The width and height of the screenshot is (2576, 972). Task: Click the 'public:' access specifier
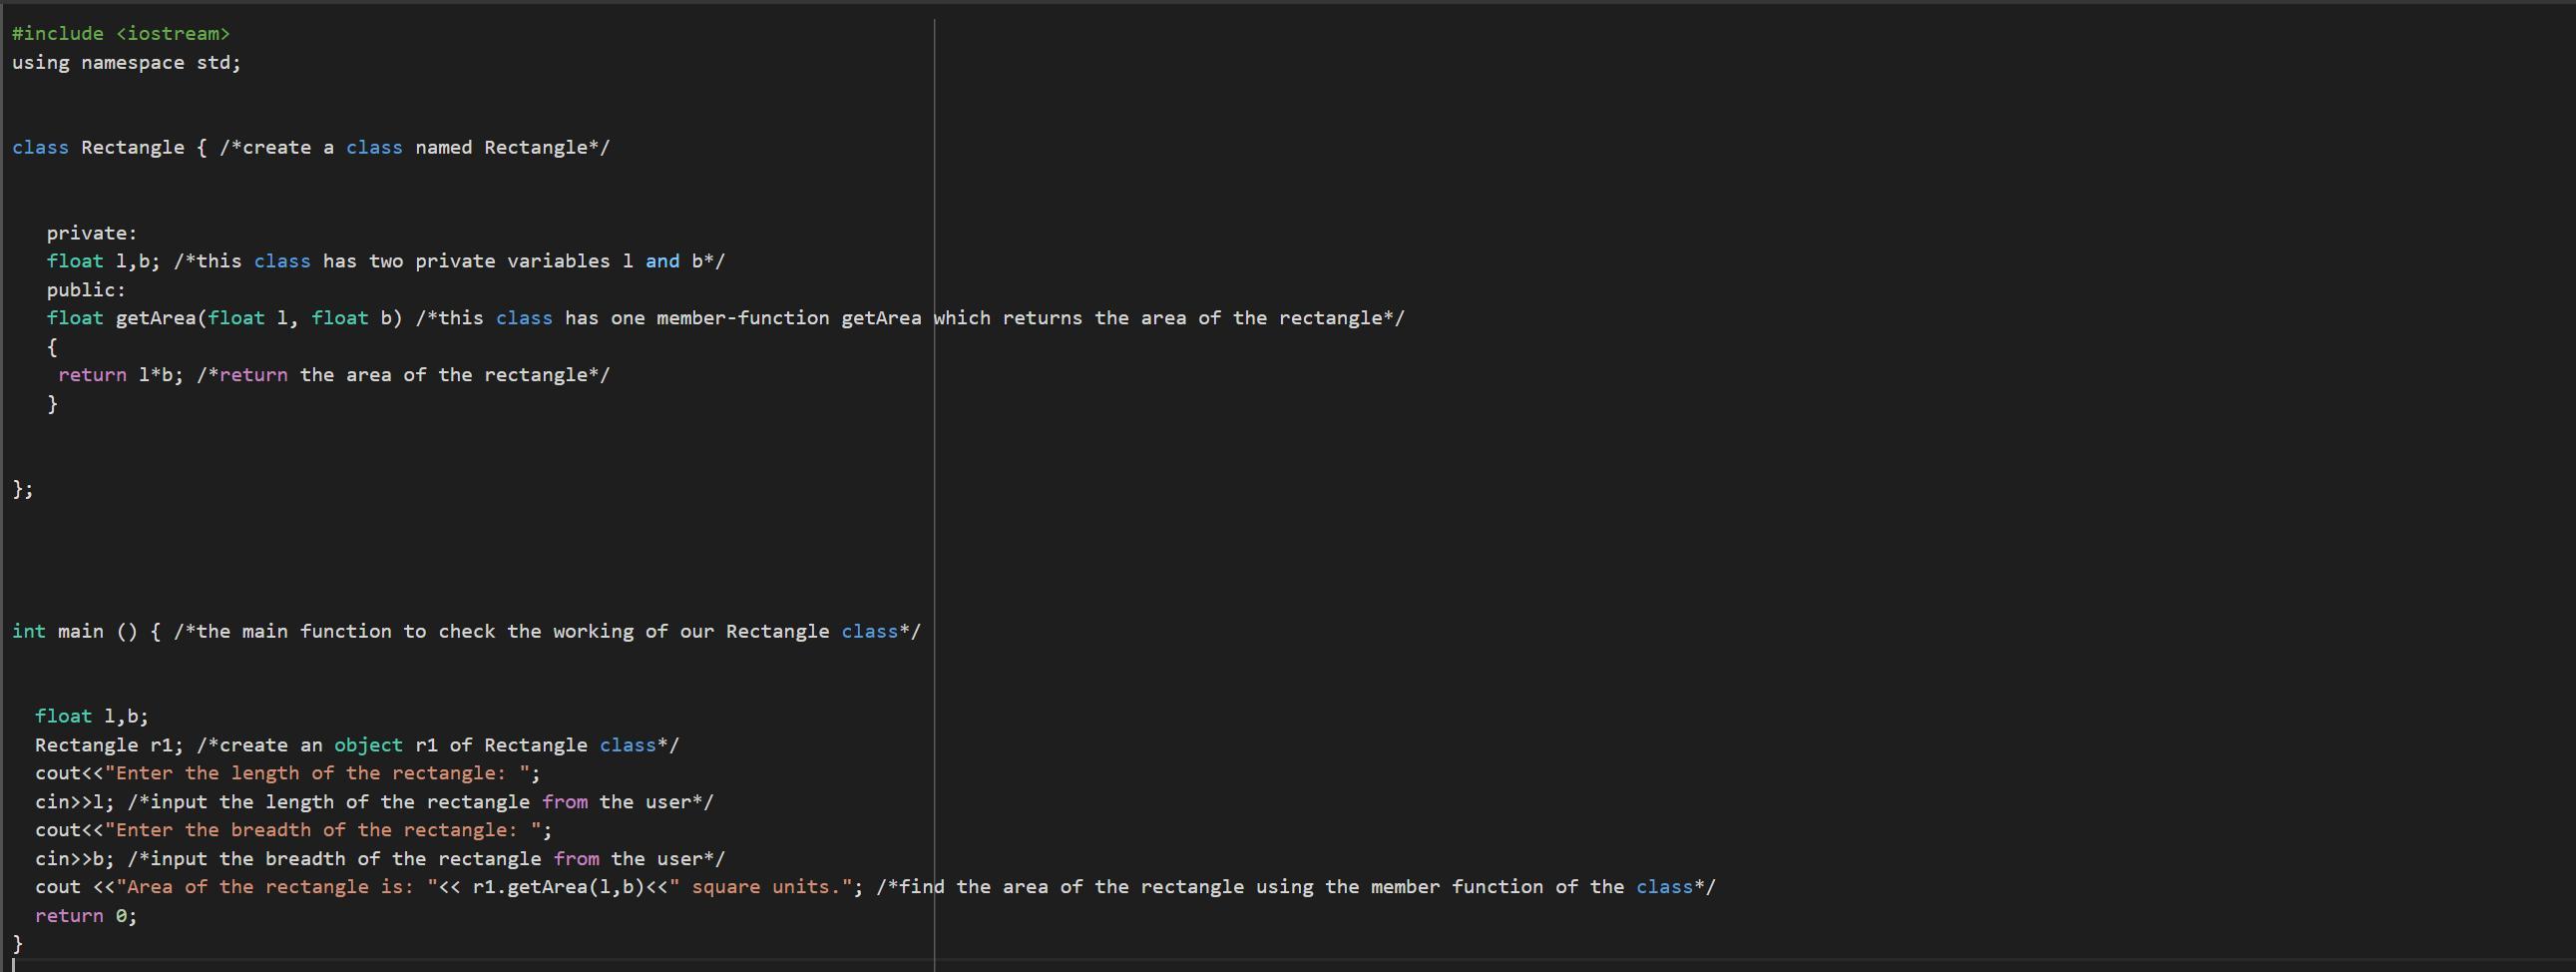(x=86, y=290)
